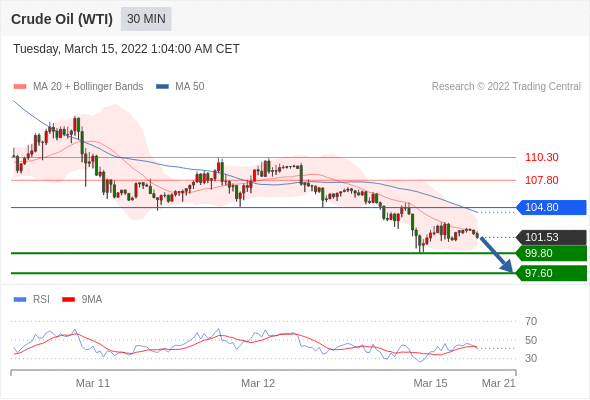Viewport: 590px width, 400px height.
Task: Click the green 99.80 support price tag
Action: coord(551,253)
